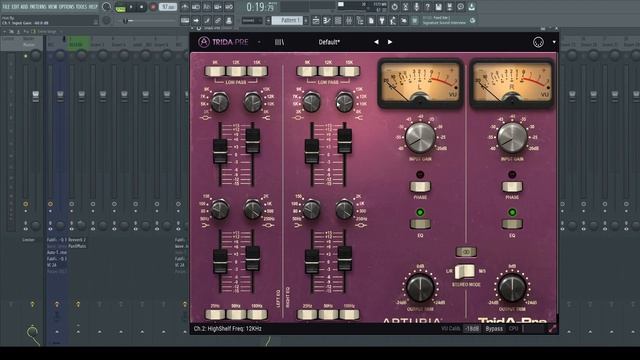Screen dimensions: 640x360
Task: Click the microphone recording icon in toolbar
Action: [416, 7]
